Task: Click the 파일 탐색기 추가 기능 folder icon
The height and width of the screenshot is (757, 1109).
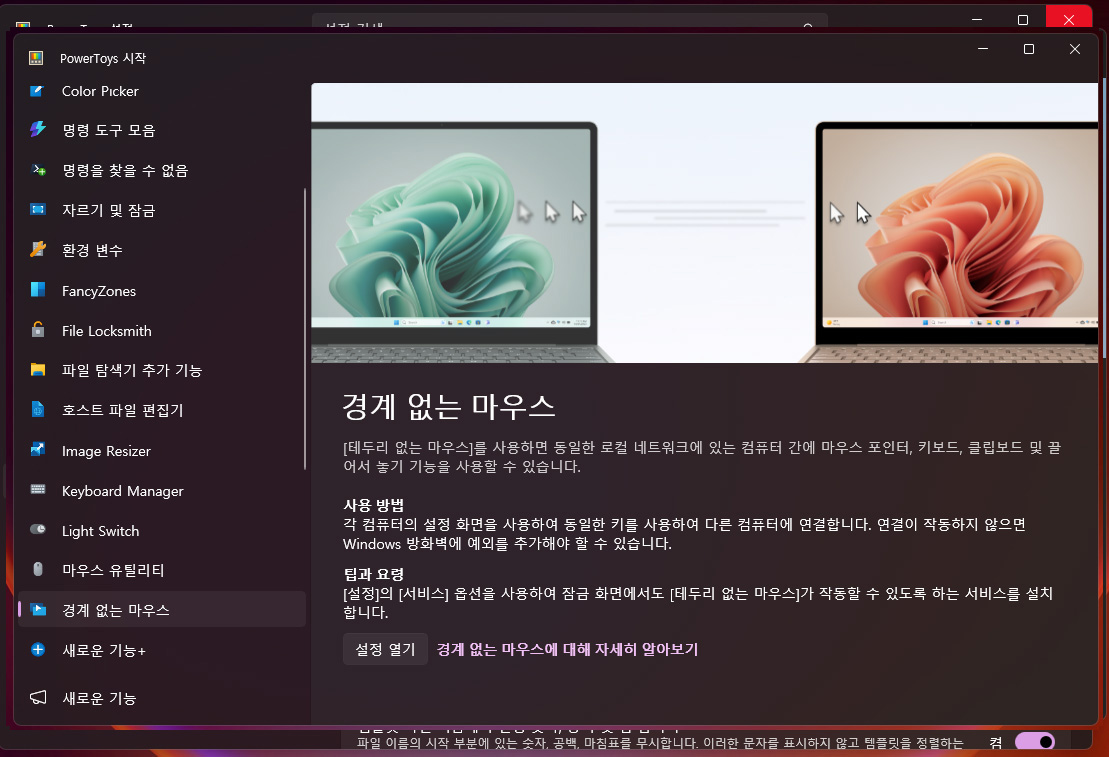Action: pyautogui.click(x=37, y=369)
